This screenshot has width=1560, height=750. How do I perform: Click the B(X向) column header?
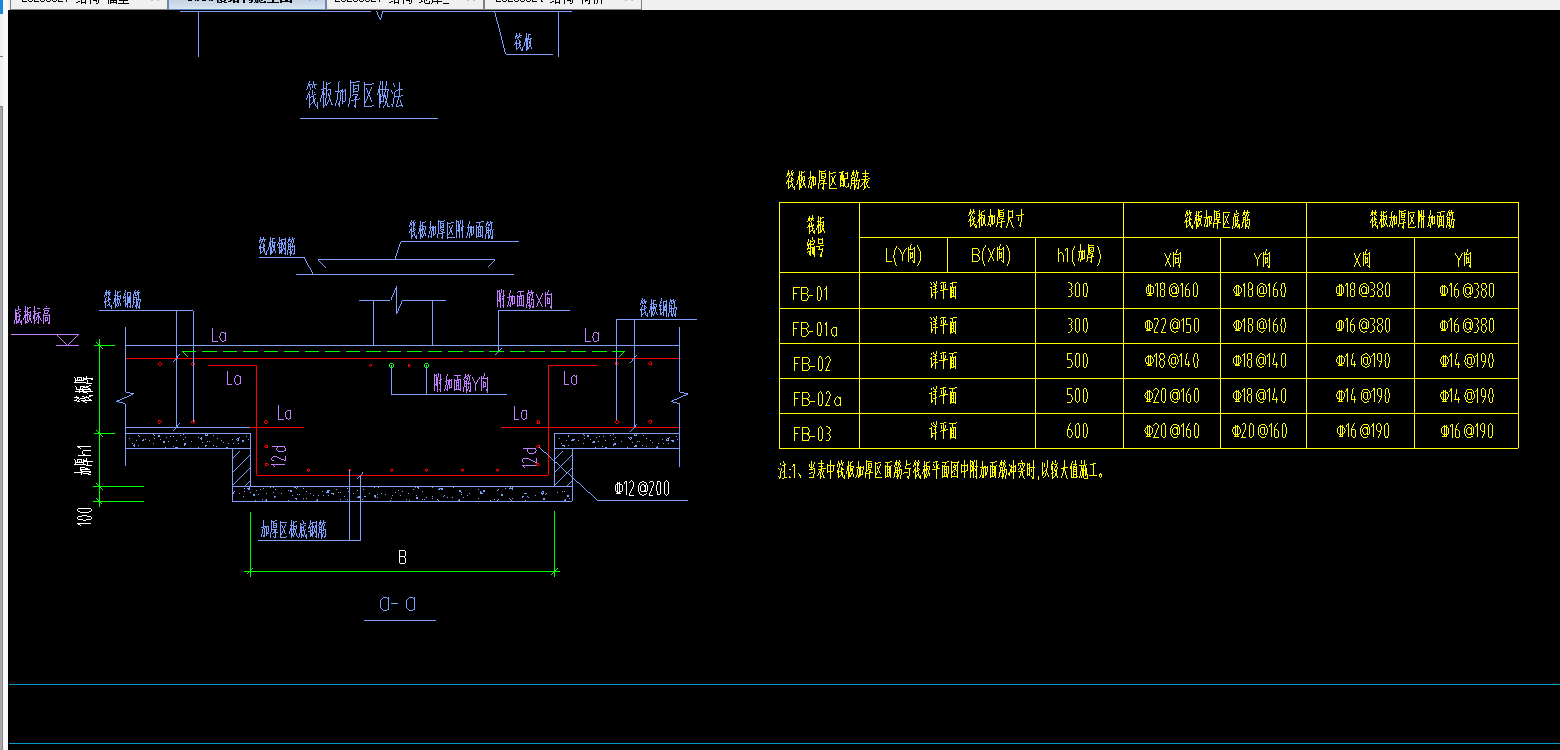(991, 256)
